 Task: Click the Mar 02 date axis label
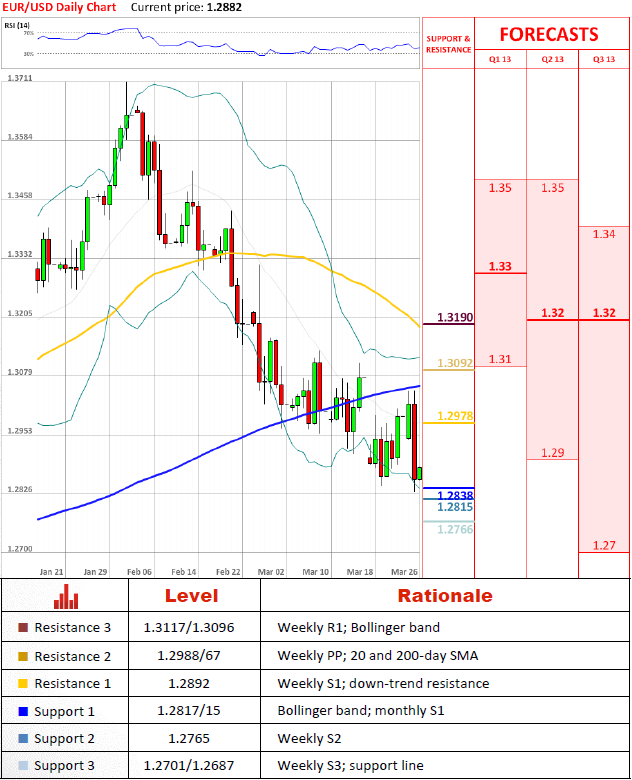click(x=271, y=572)
